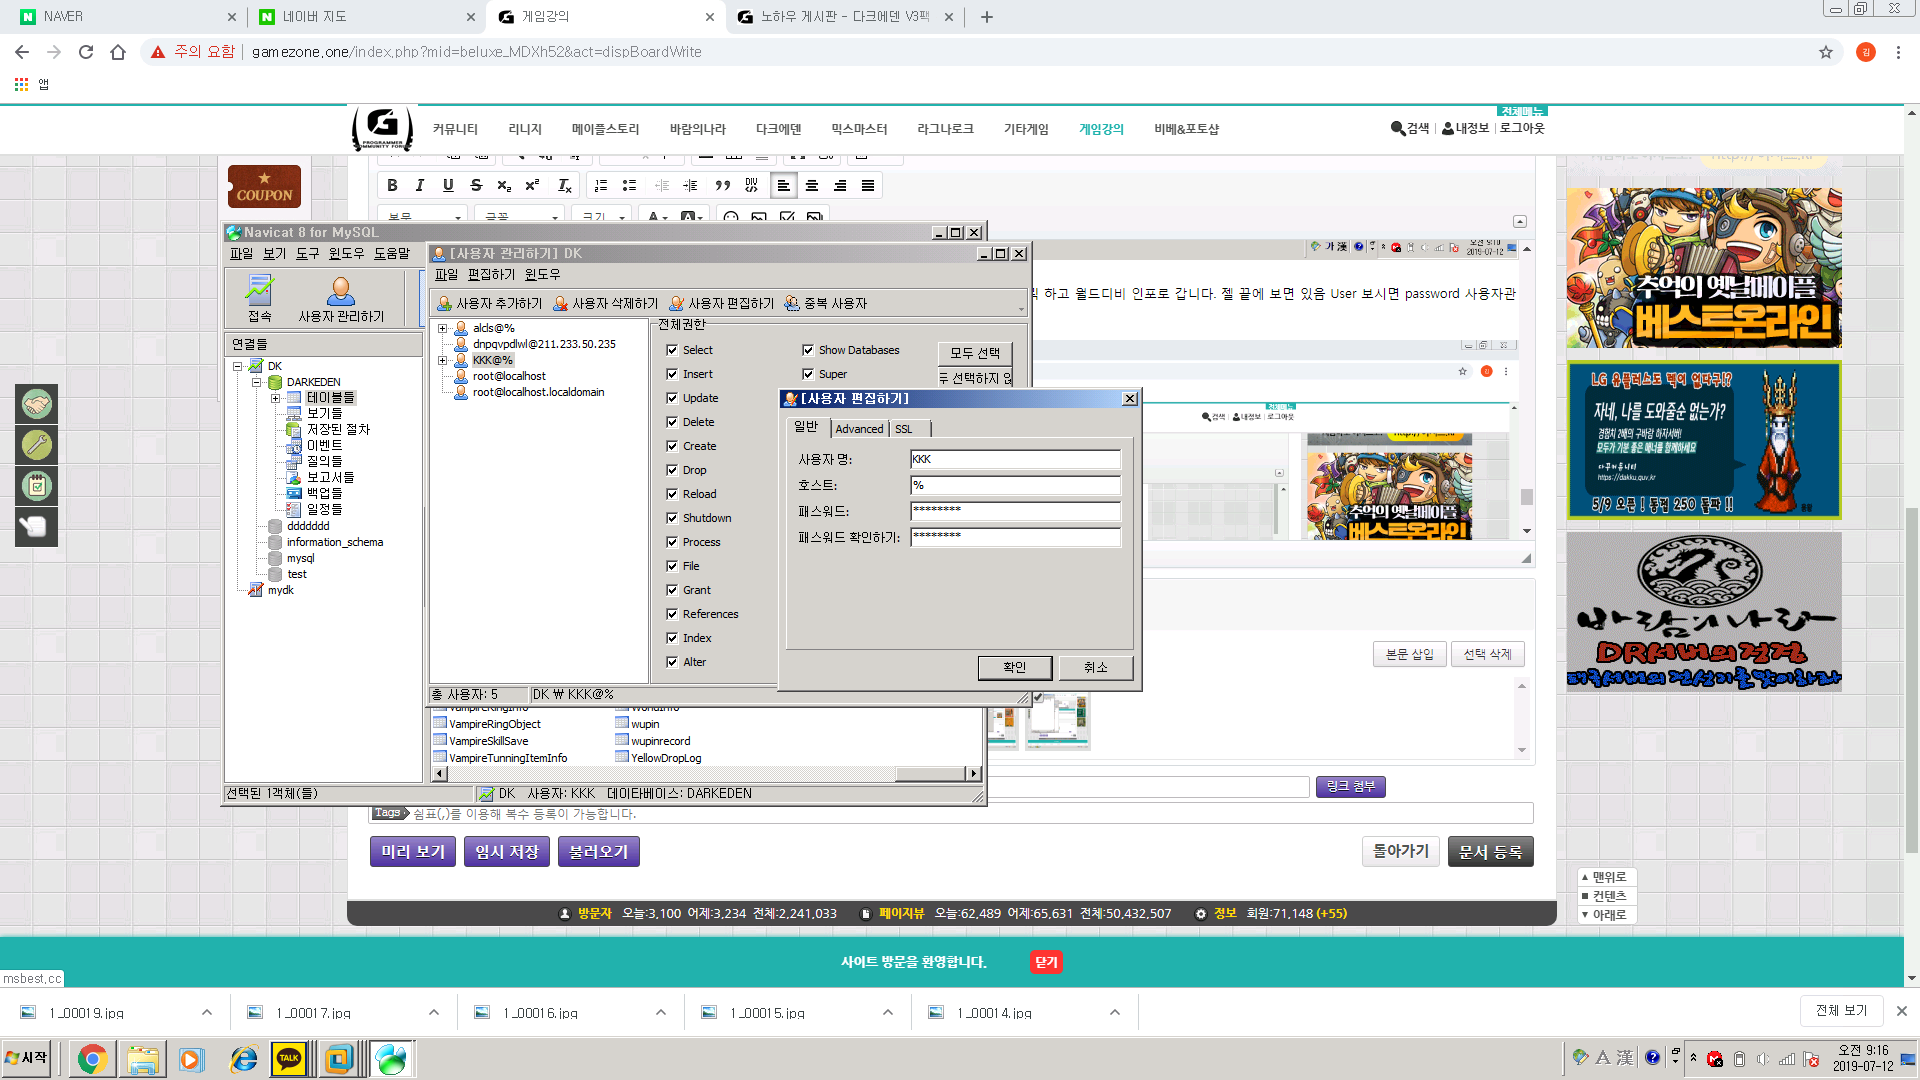Create a DIV container
The height and width of the screenshot is (1080, 1920).
tap(751, 186)
